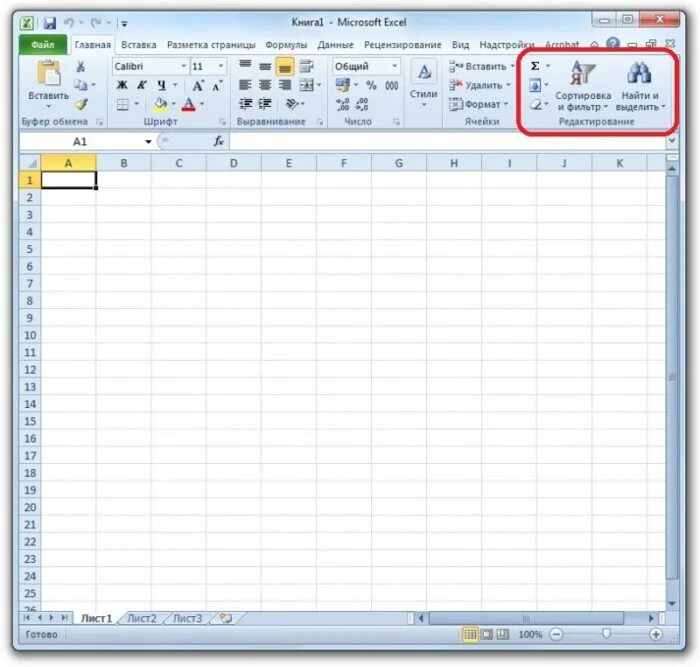Click the text orientation icon
700x667 pixels.
click(x=292, y=104)
